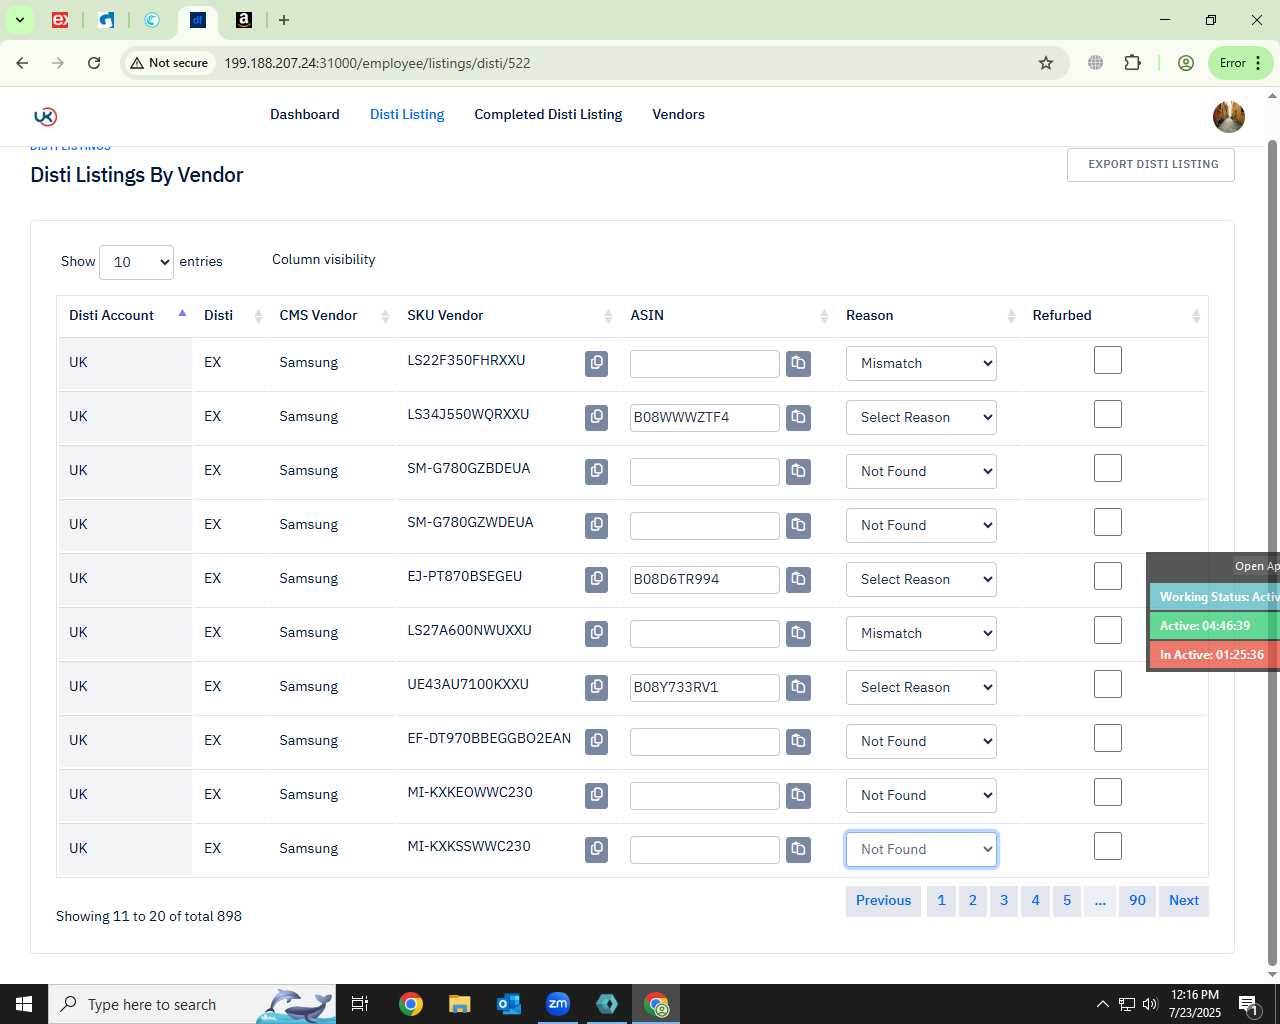This screenshot has height=1024, width=1280.
Task: Jump to page 3 of listings
Action: [1004, 901]
